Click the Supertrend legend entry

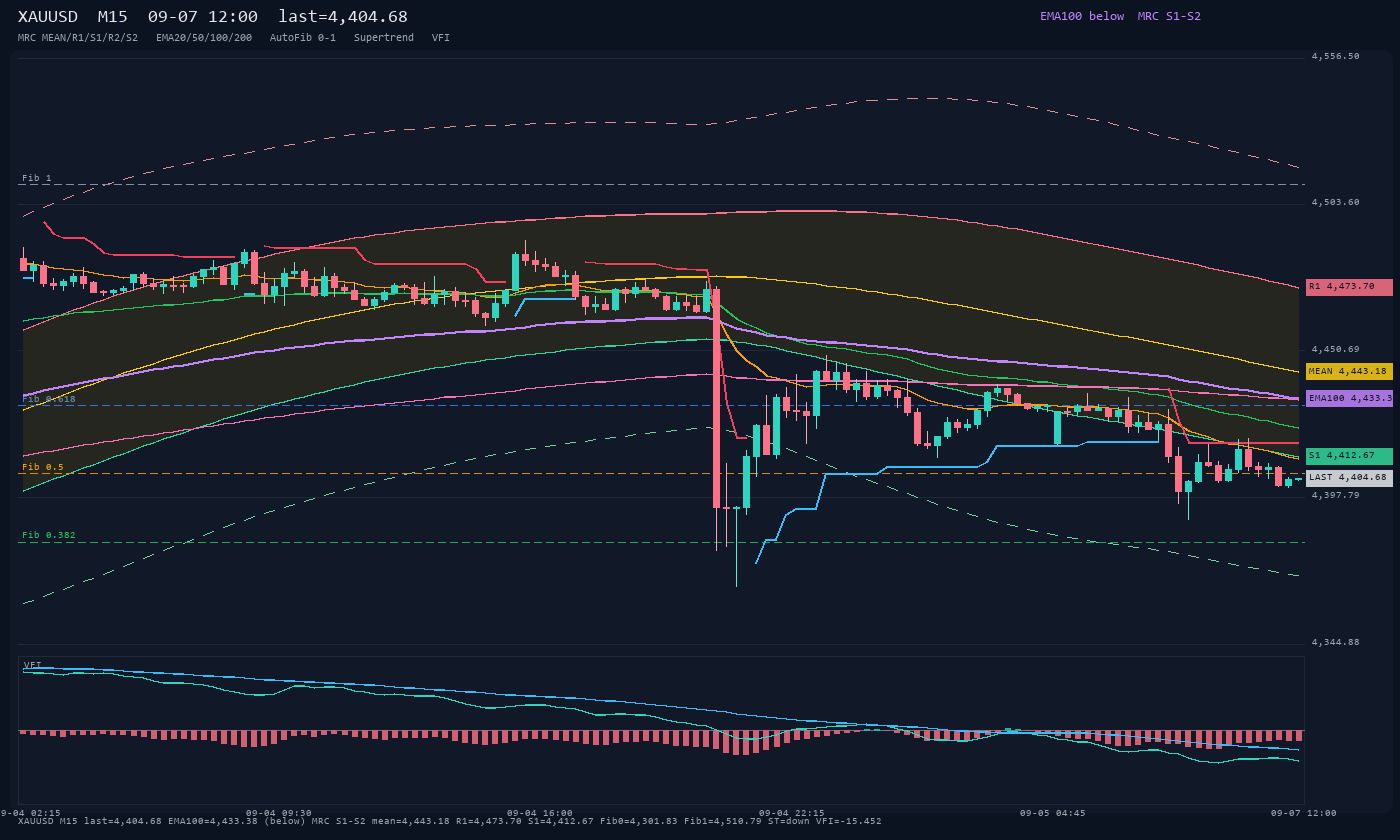(x=384, y=38)
